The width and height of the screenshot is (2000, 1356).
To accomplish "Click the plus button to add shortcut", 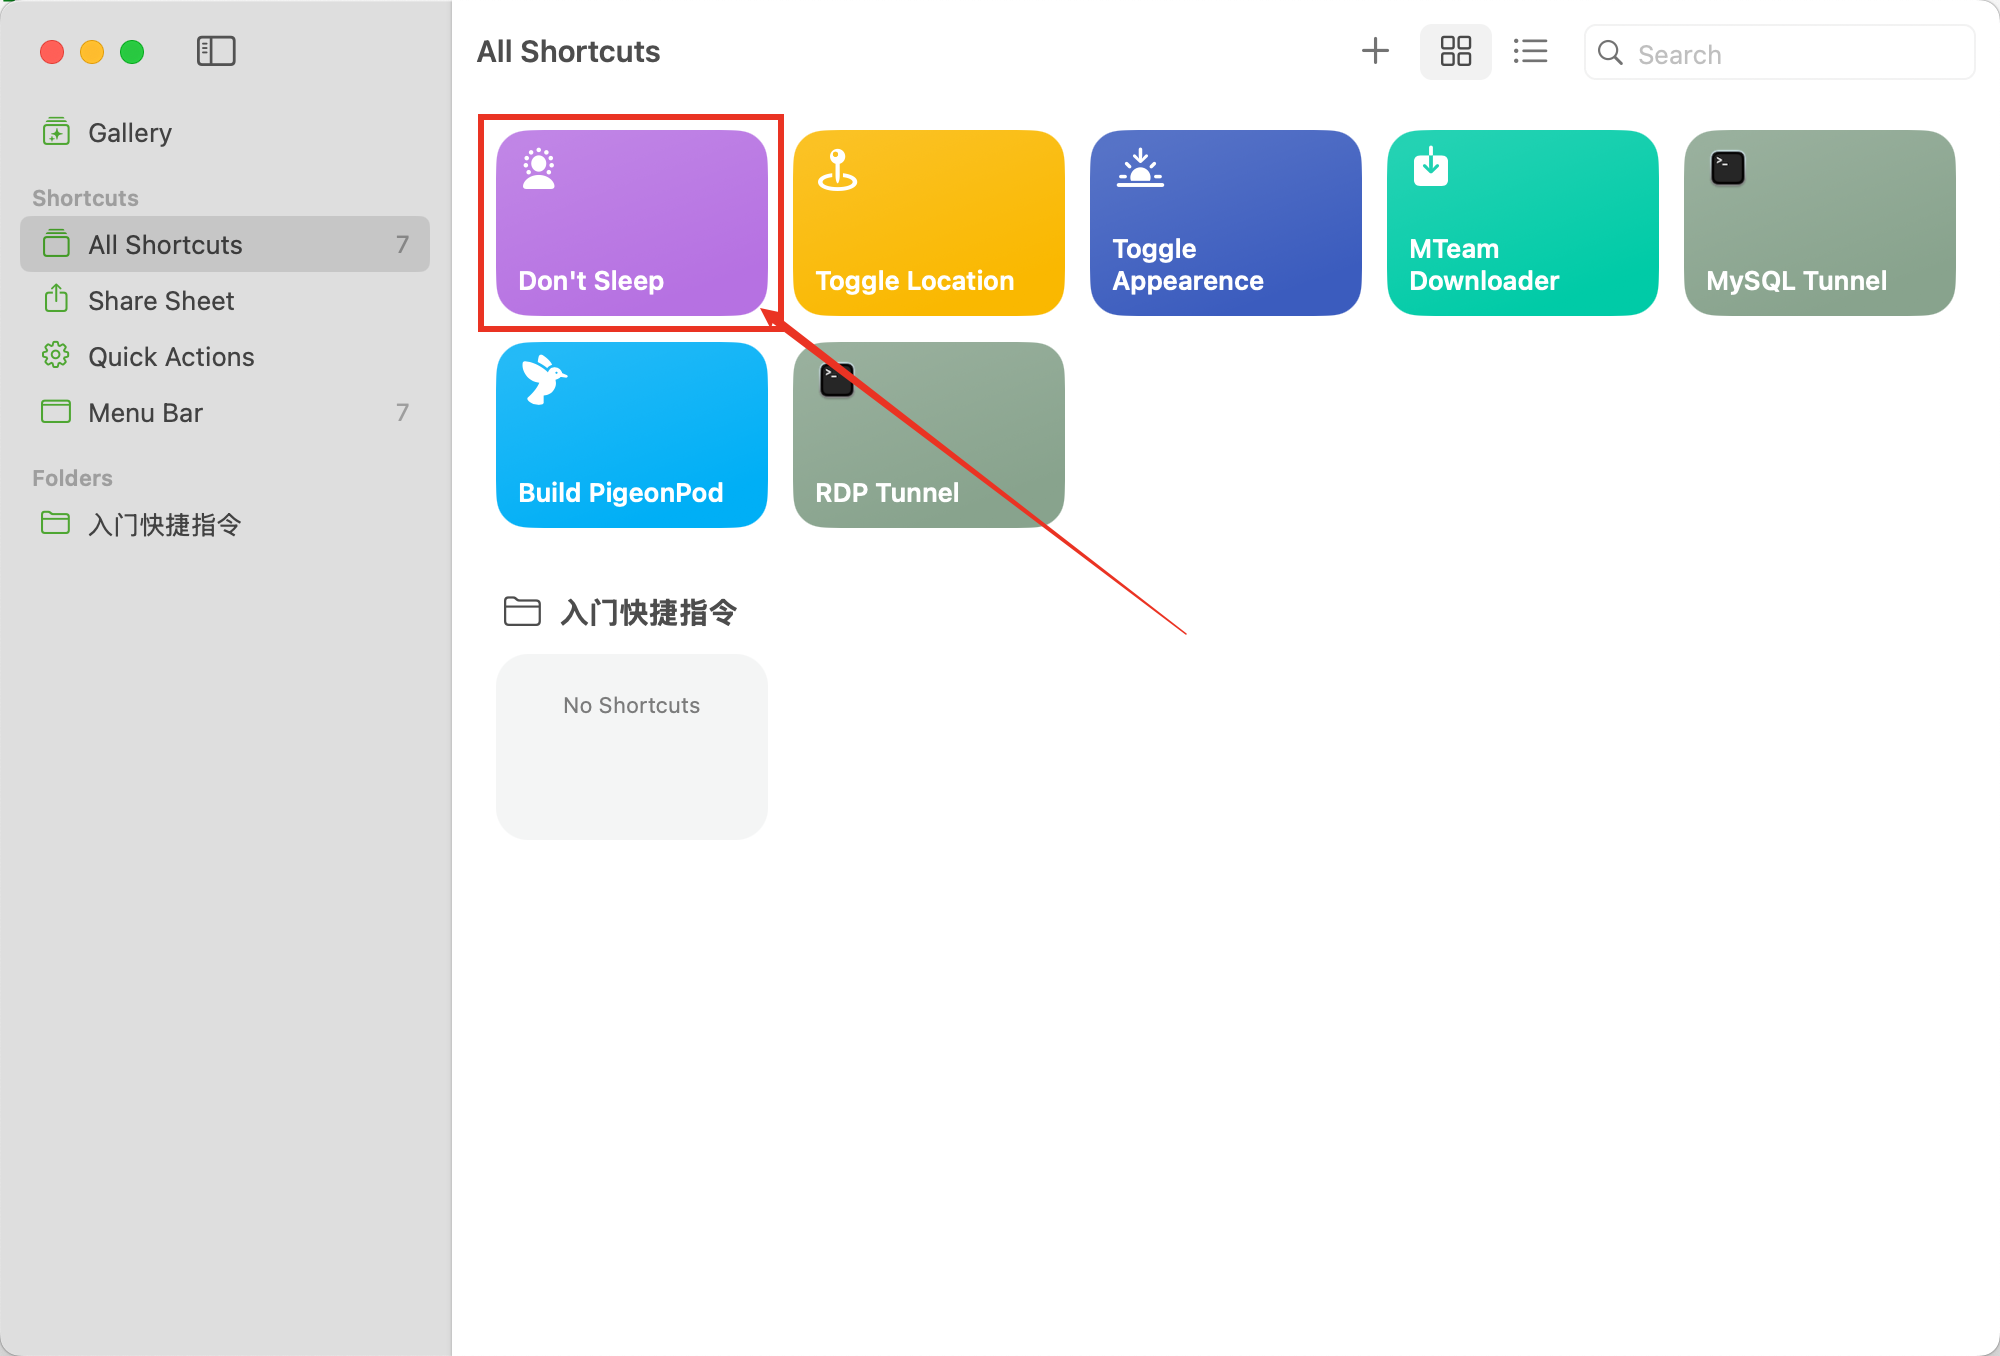I will (1375, 51).
